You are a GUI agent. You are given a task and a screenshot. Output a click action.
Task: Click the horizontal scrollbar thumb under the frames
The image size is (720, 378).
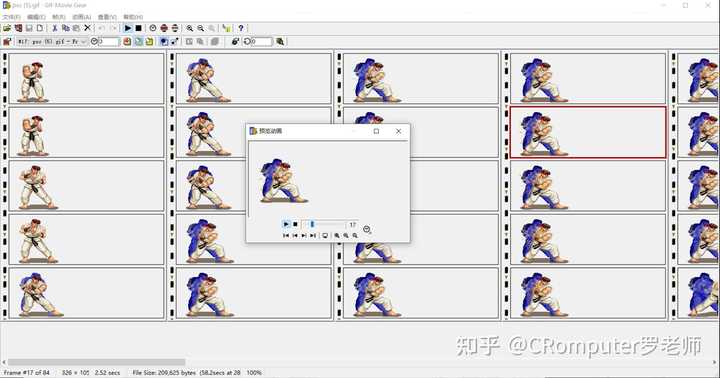(x=96, y=362)
